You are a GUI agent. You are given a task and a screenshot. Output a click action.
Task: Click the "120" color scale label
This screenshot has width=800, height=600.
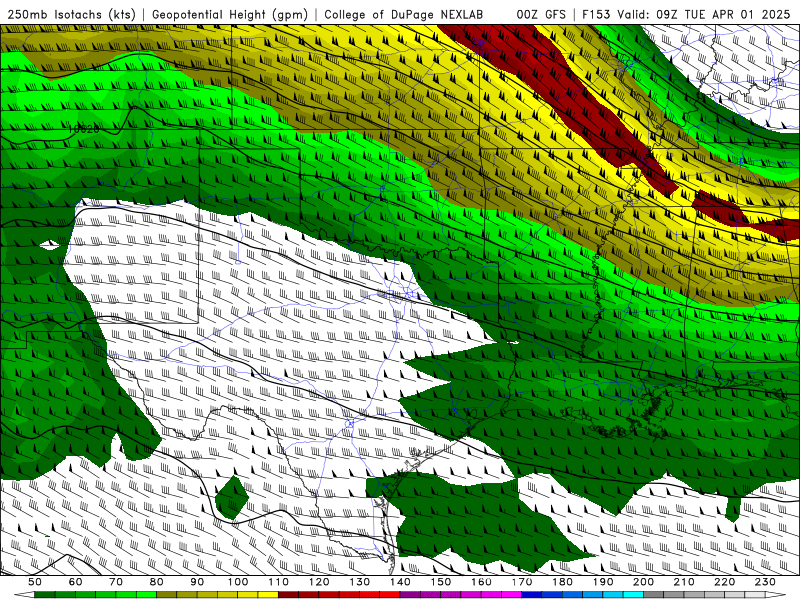[319, 582]
